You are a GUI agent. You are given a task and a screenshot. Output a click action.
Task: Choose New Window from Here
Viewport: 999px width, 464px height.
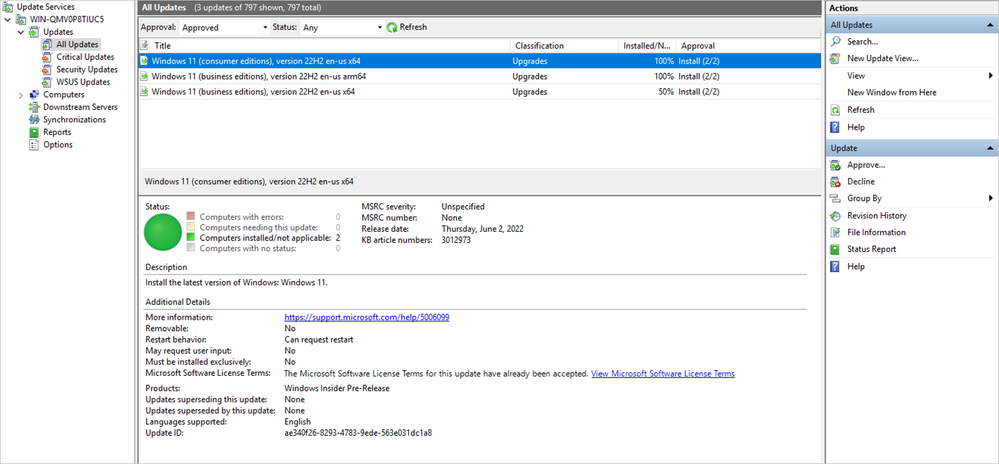[892, 92]
